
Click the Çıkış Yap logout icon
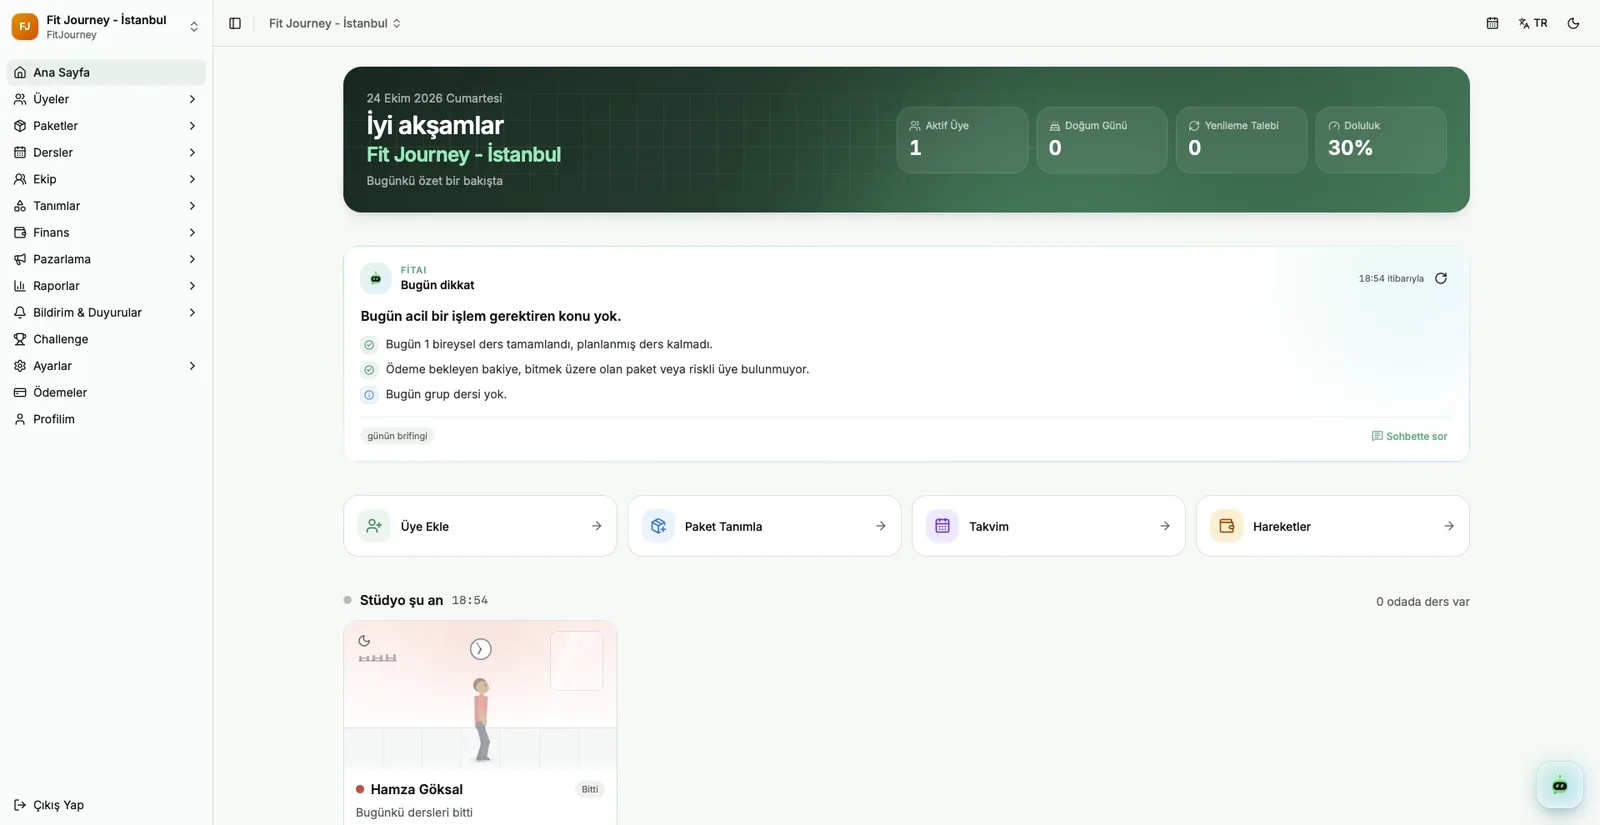20,805
